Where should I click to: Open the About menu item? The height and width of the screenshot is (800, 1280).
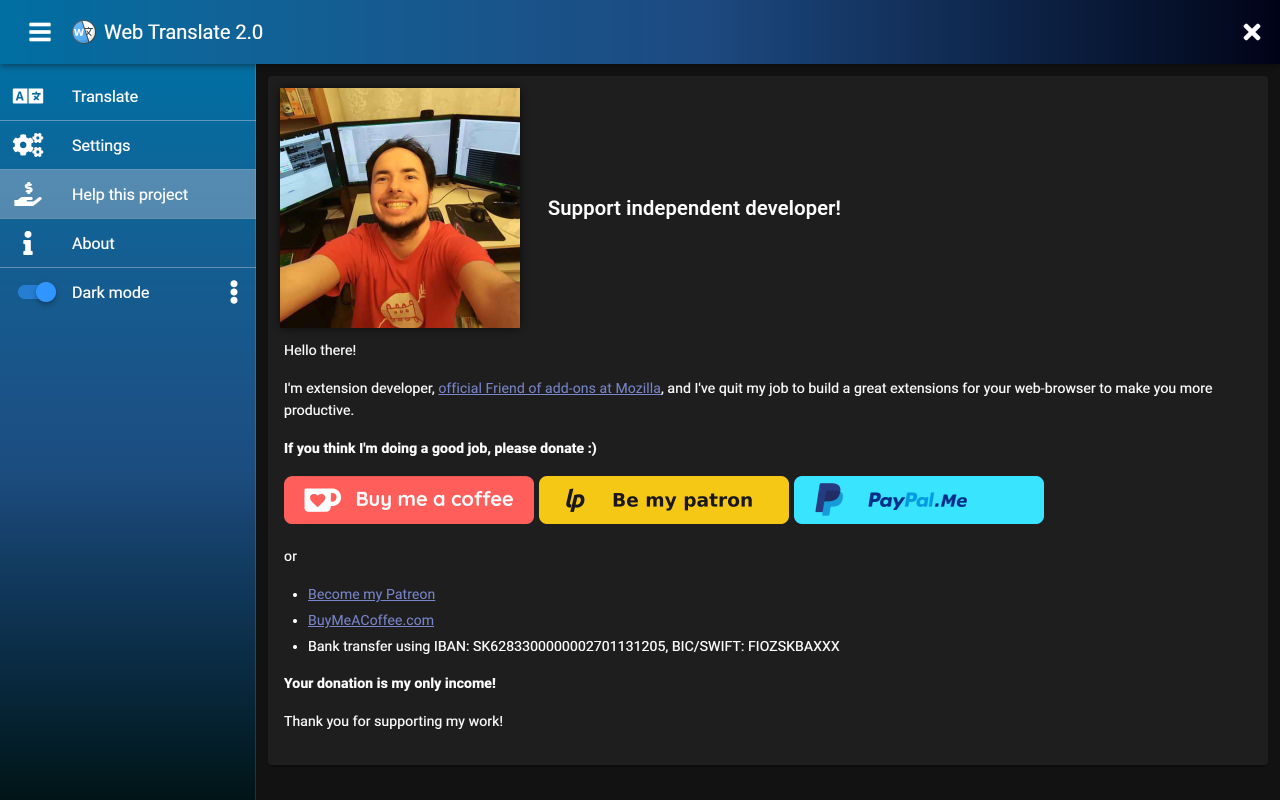tap(93, 244)
